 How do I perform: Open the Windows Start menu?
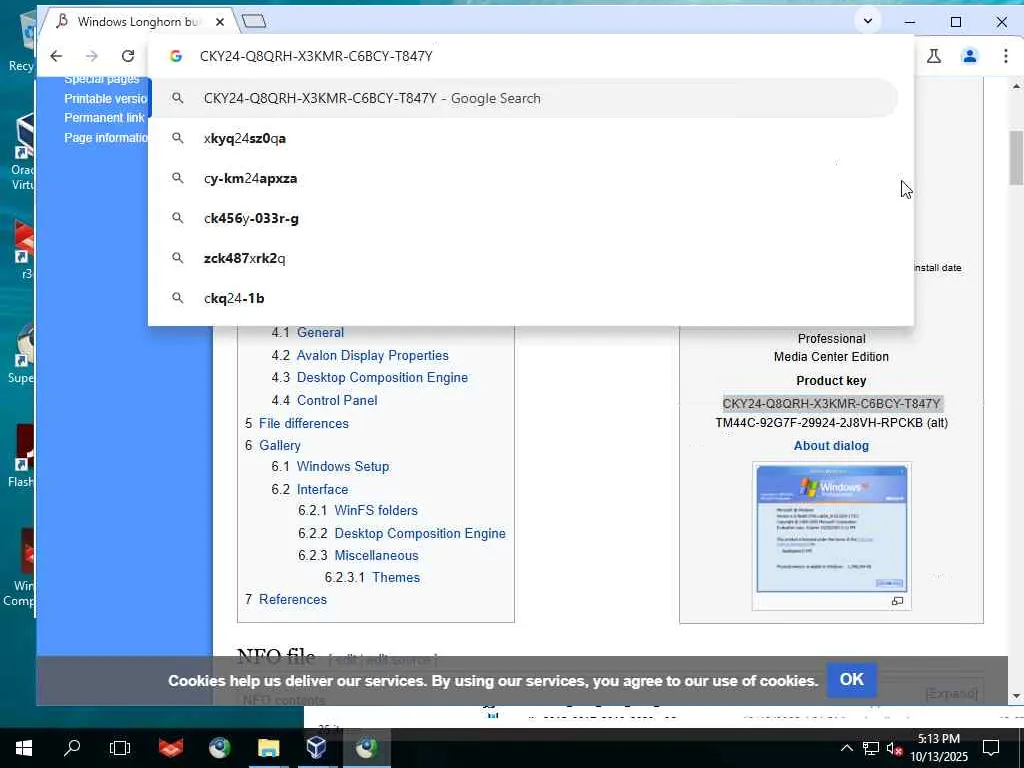24,748
